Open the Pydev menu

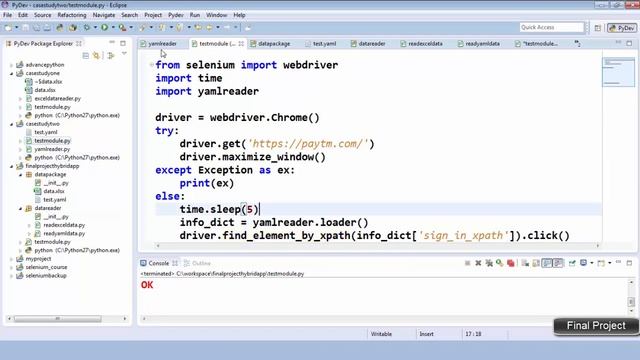pos(176,15)
